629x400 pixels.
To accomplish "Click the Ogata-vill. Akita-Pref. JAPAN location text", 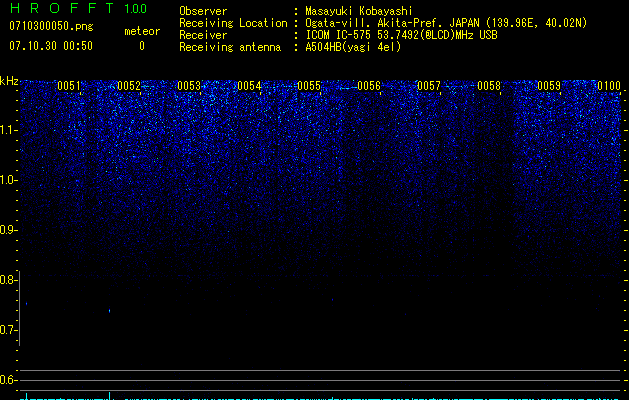I will click(x=446, y=23).
